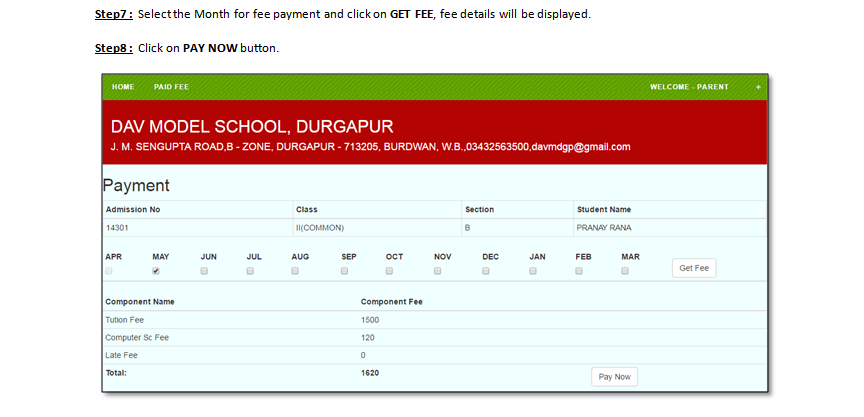Open the PAID FEE menu item
The image size is (864, 417).
tap(171, 87)
